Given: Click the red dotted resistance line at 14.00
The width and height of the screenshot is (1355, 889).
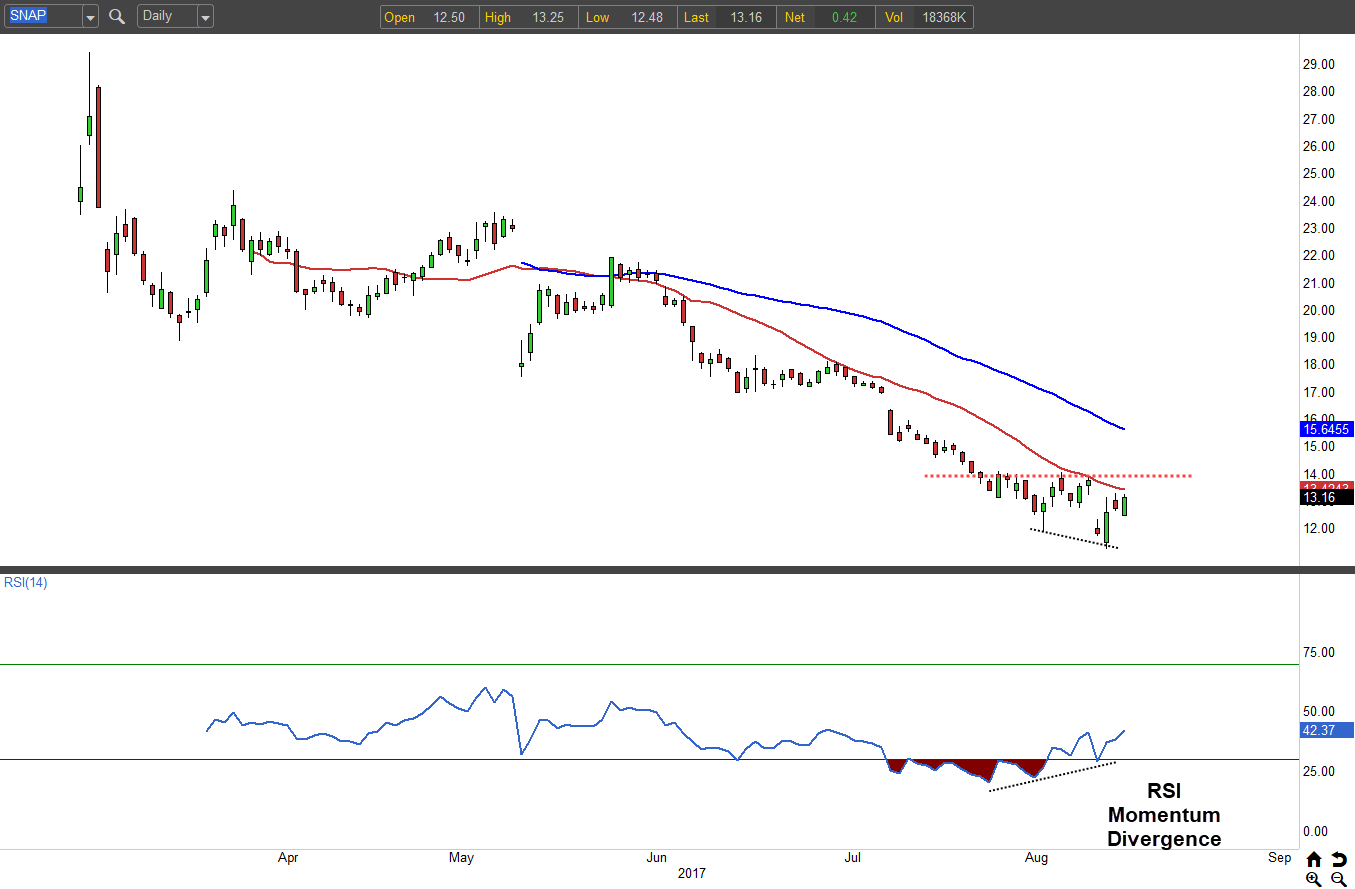Looking at the screenshot, I should coord(1150,475).
